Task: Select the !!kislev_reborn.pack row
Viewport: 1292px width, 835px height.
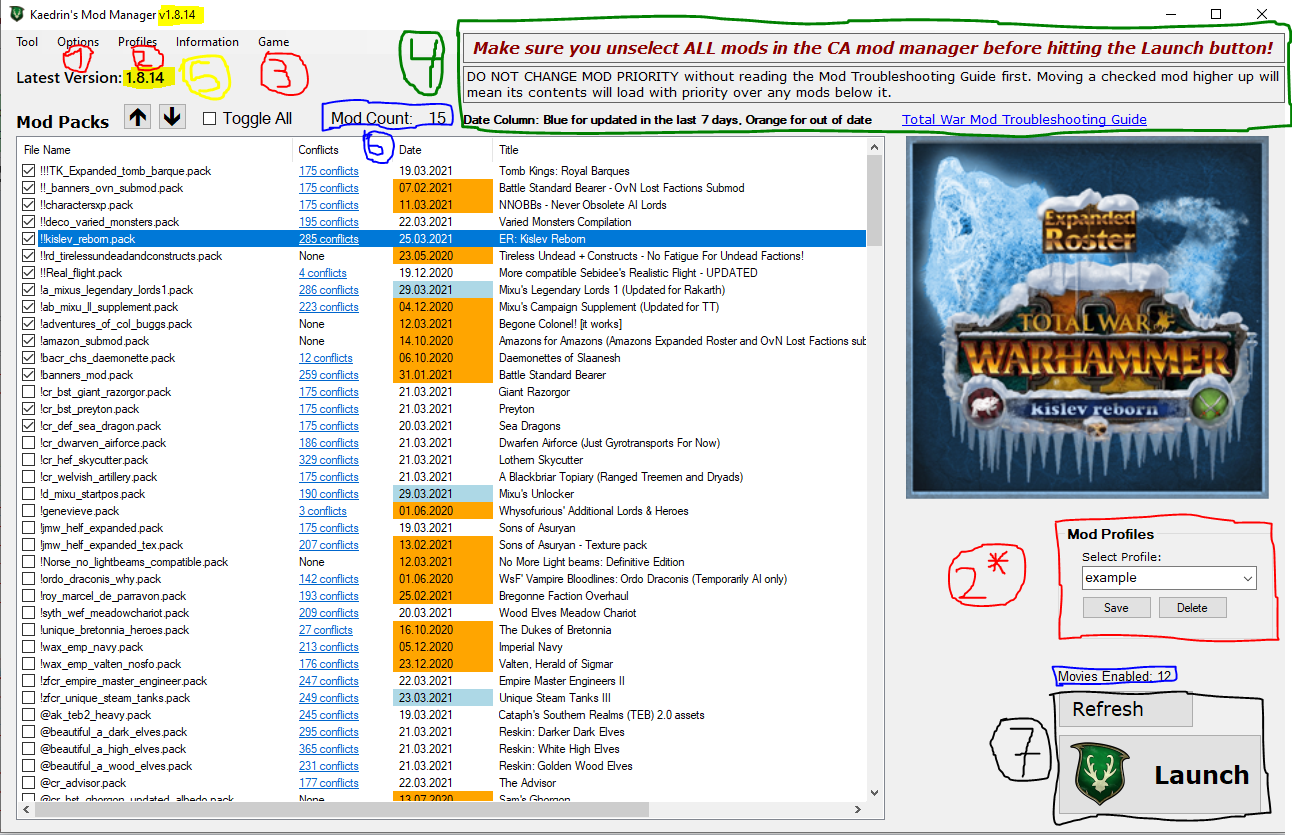Action: coord(442,239)
